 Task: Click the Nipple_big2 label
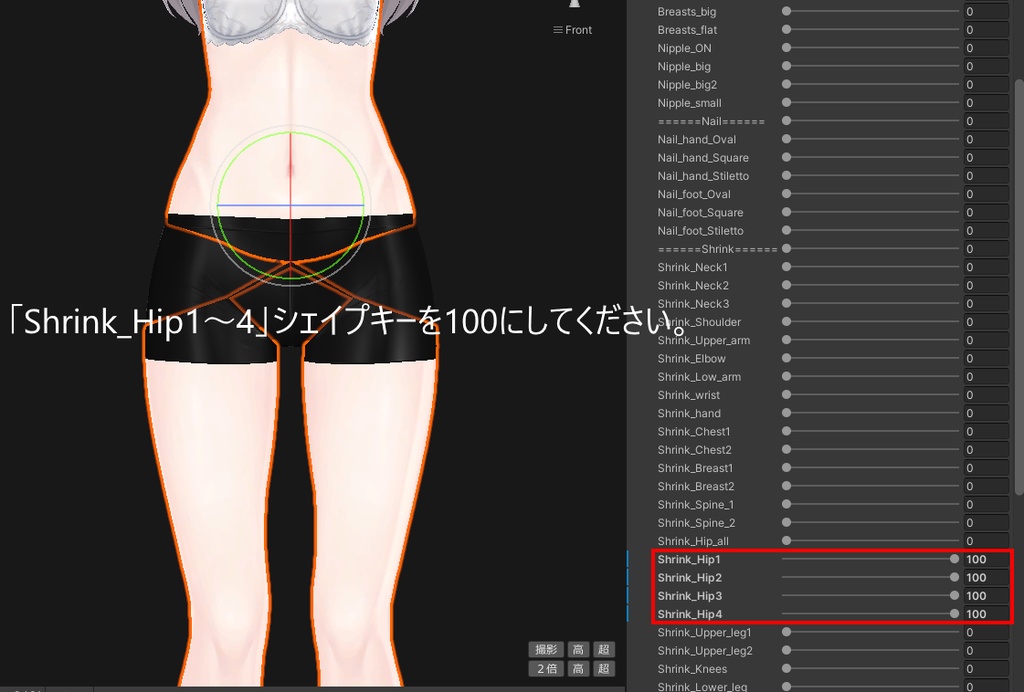pyautogui.click(x=687, y=85)
